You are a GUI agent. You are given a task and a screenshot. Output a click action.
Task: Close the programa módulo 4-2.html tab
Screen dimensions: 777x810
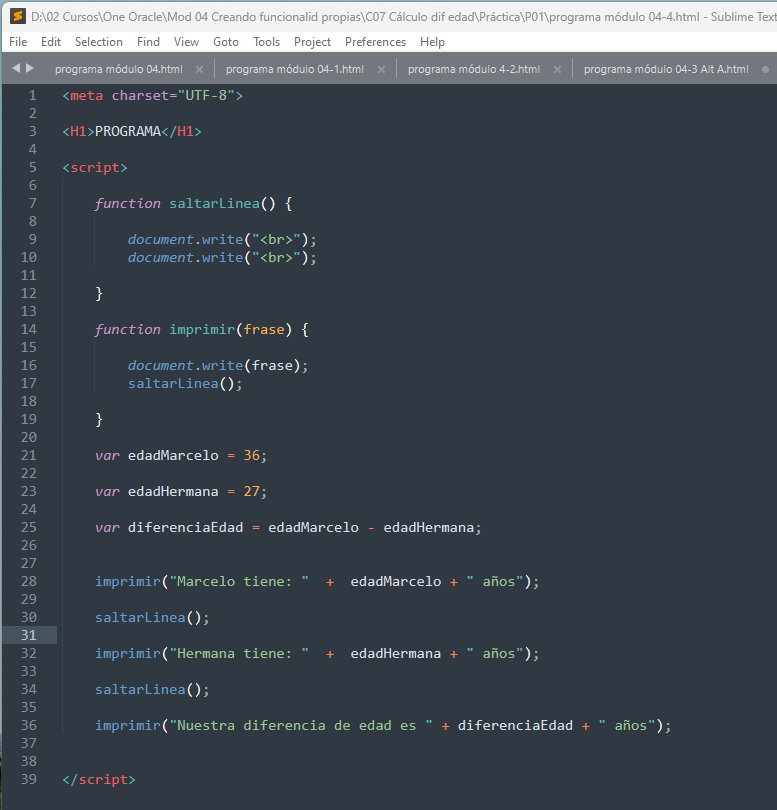coord(557,69)
